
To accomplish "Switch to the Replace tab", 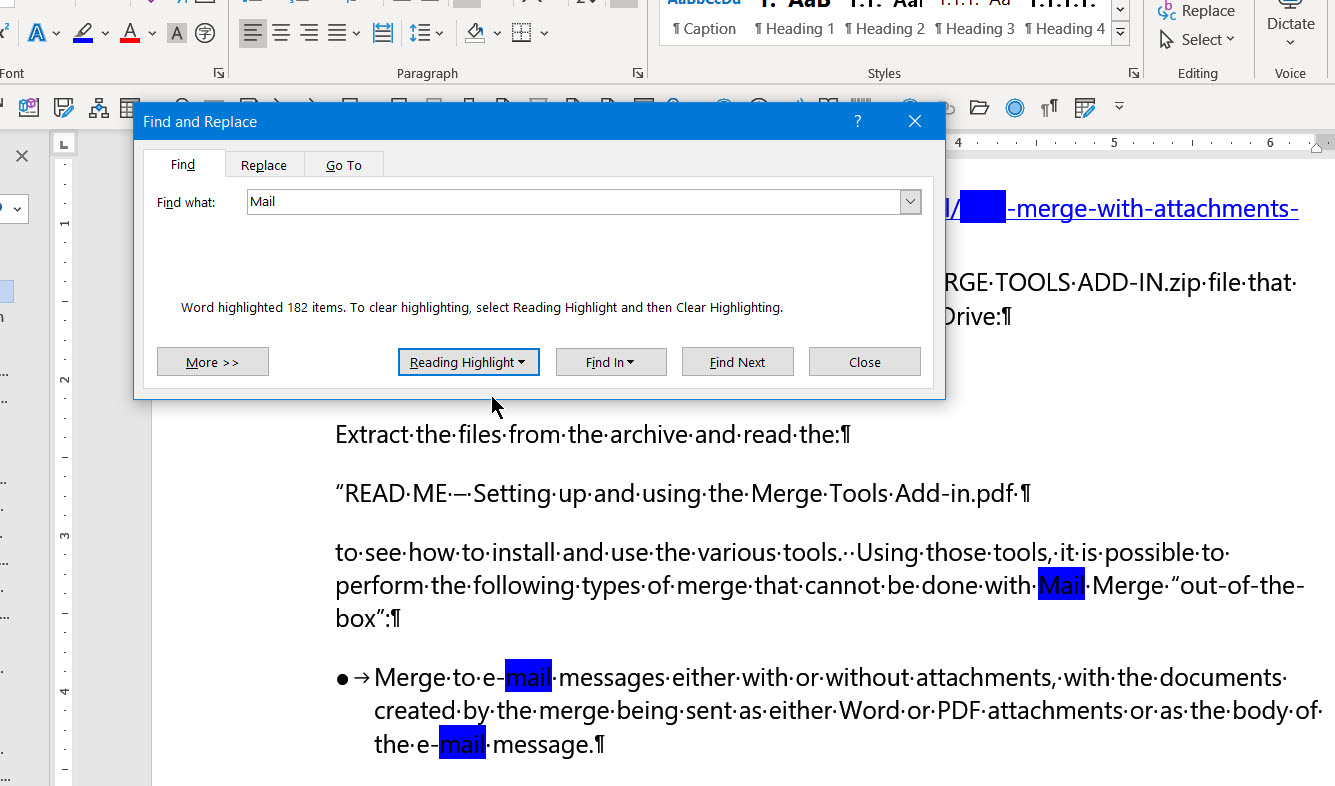I will pos(264,165).
